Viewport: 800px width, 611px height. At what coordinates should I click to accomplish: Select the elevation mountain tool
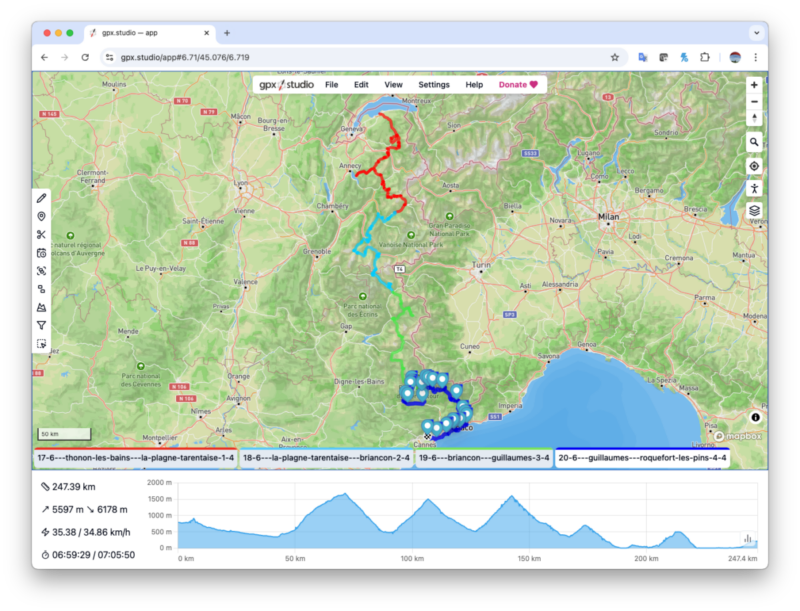41,307
